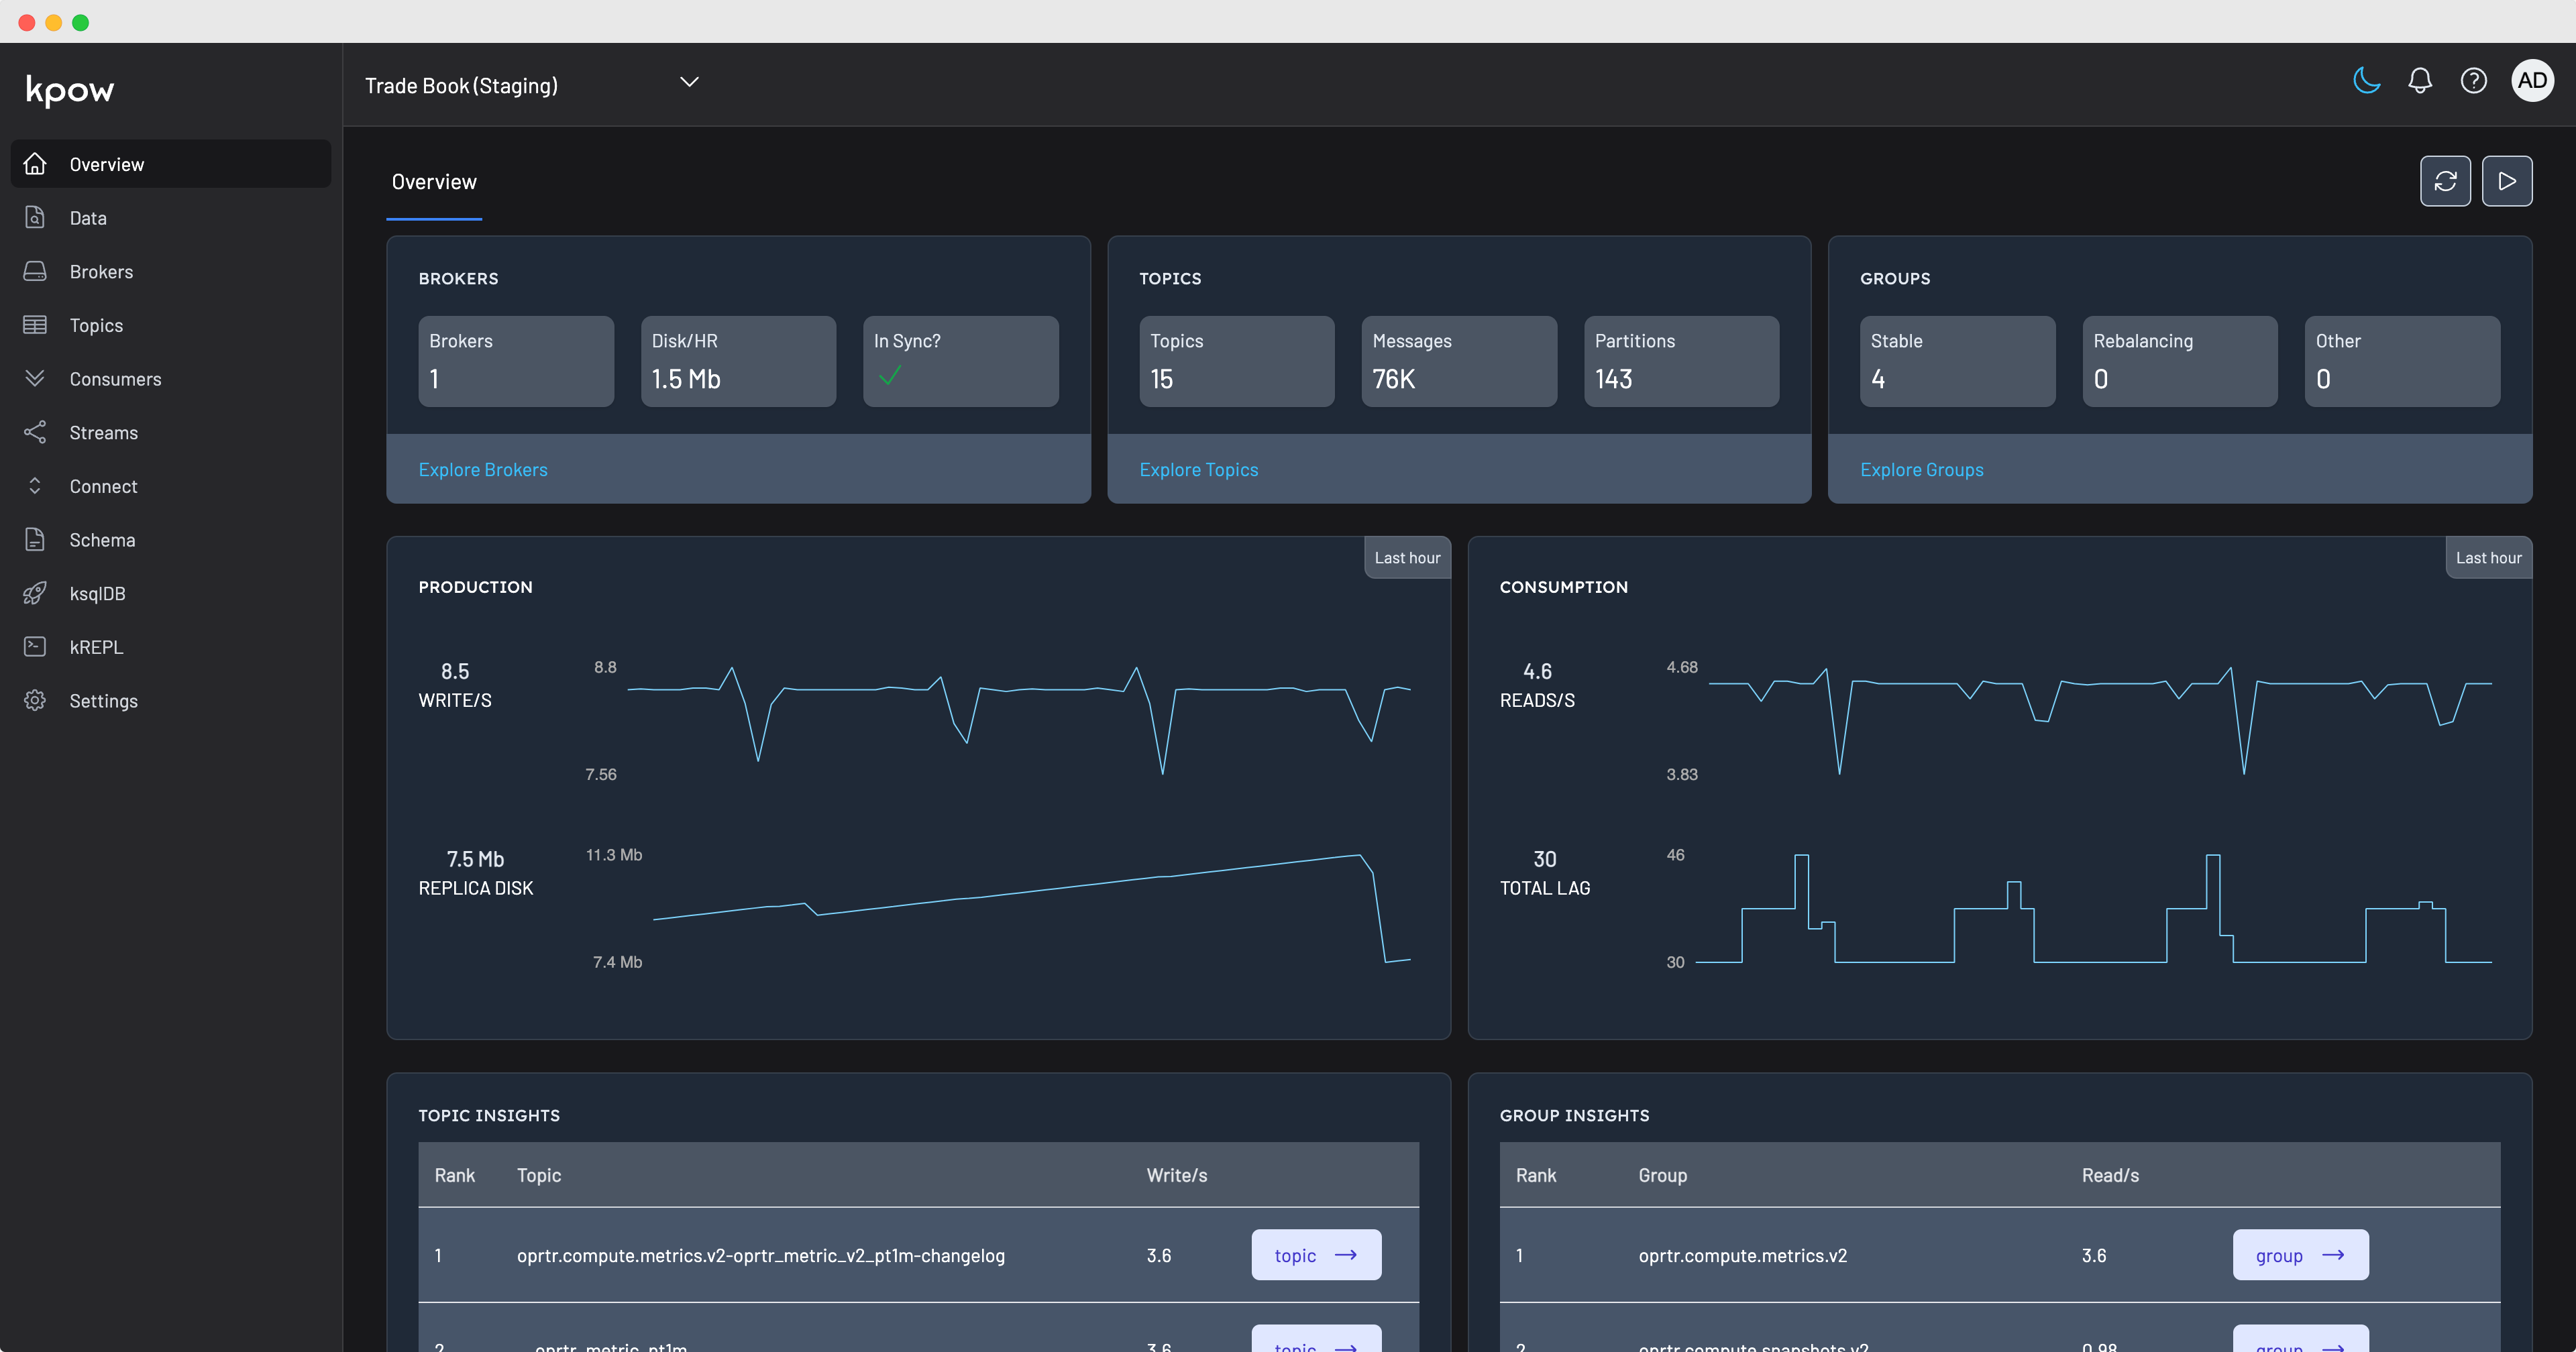Open the oprtr.compute.metrics.v2 group detail arrow button
The width and height of the screenshot is (2576, 1352).
click(x=2300, y=1255)
